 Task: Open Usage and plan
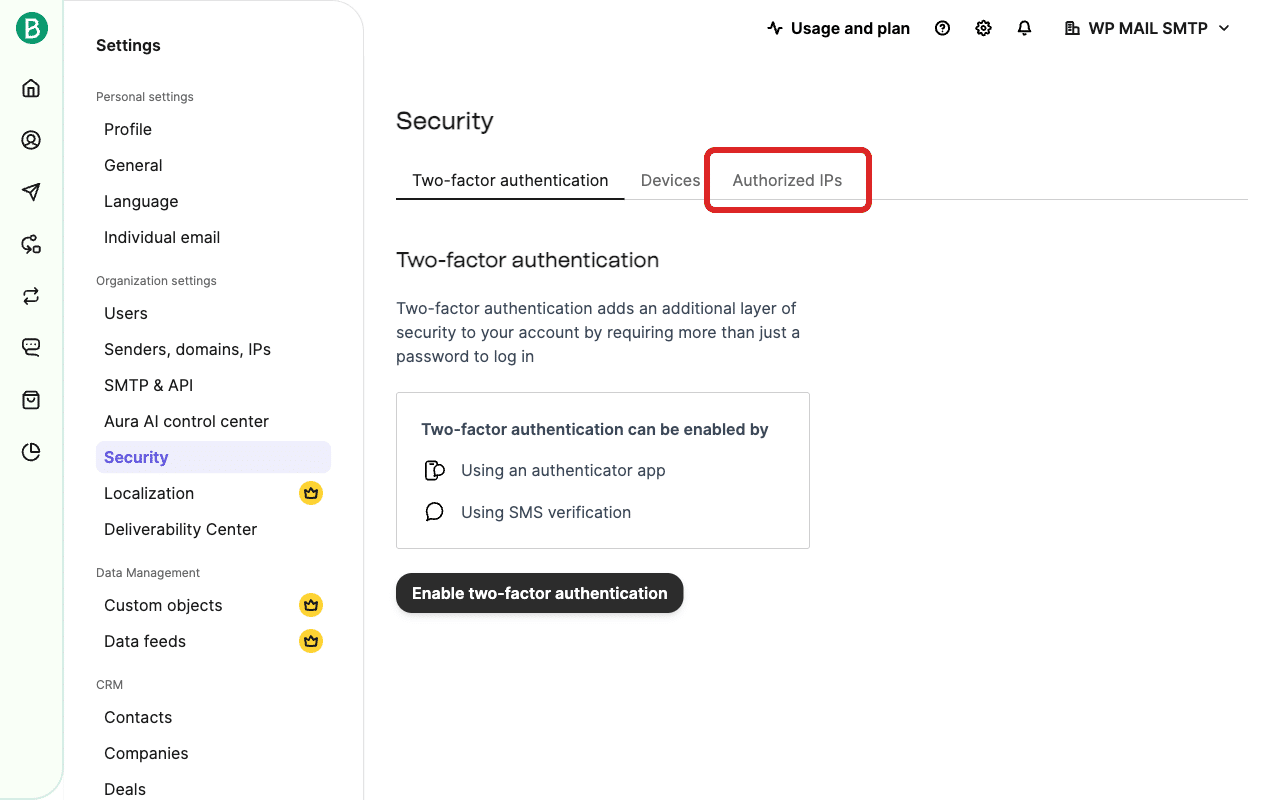[x=838, y=28]
